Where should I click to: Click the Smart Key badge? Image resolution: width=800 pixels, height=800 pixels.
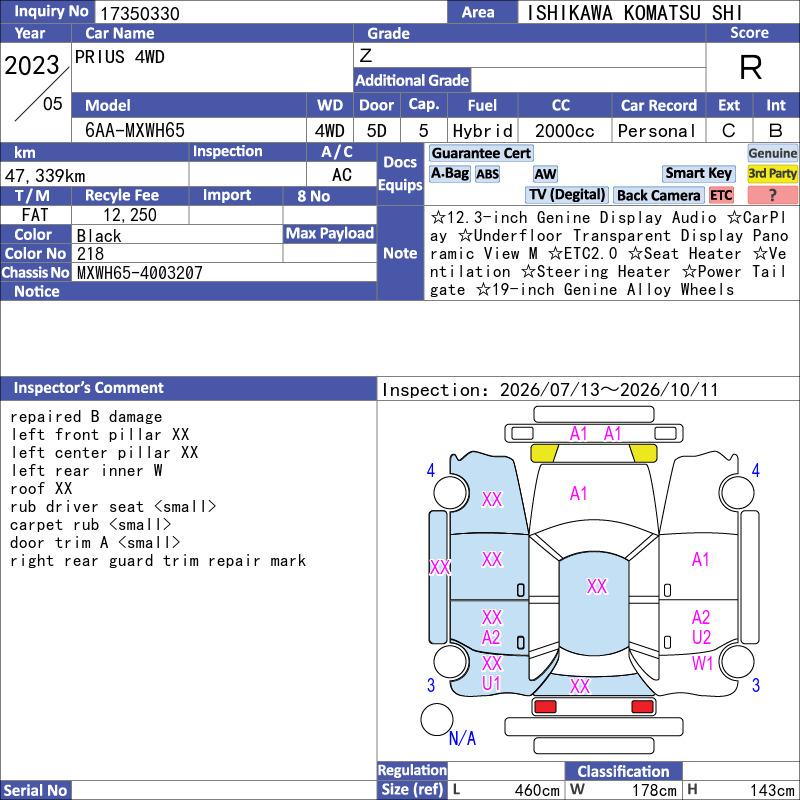pos(698,173)
